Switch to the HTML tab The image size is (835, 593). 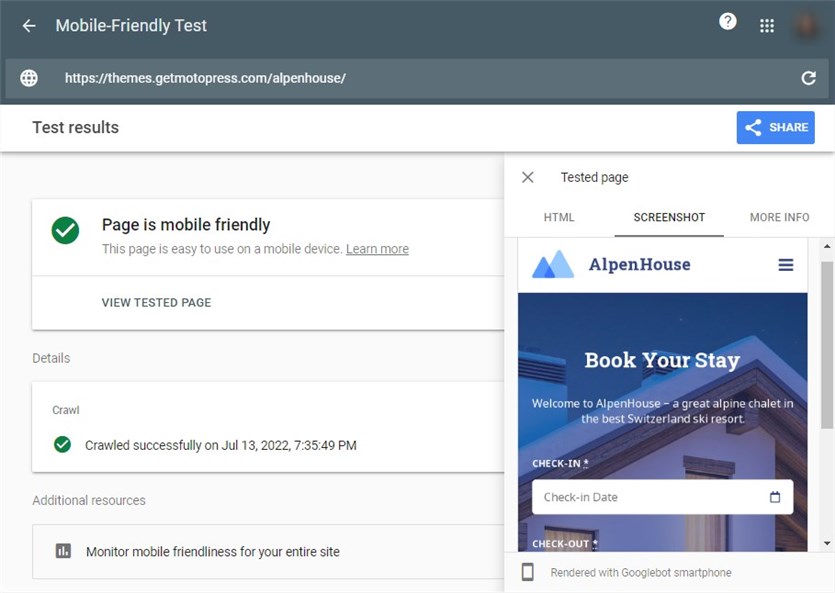click(x=559, y=217)
